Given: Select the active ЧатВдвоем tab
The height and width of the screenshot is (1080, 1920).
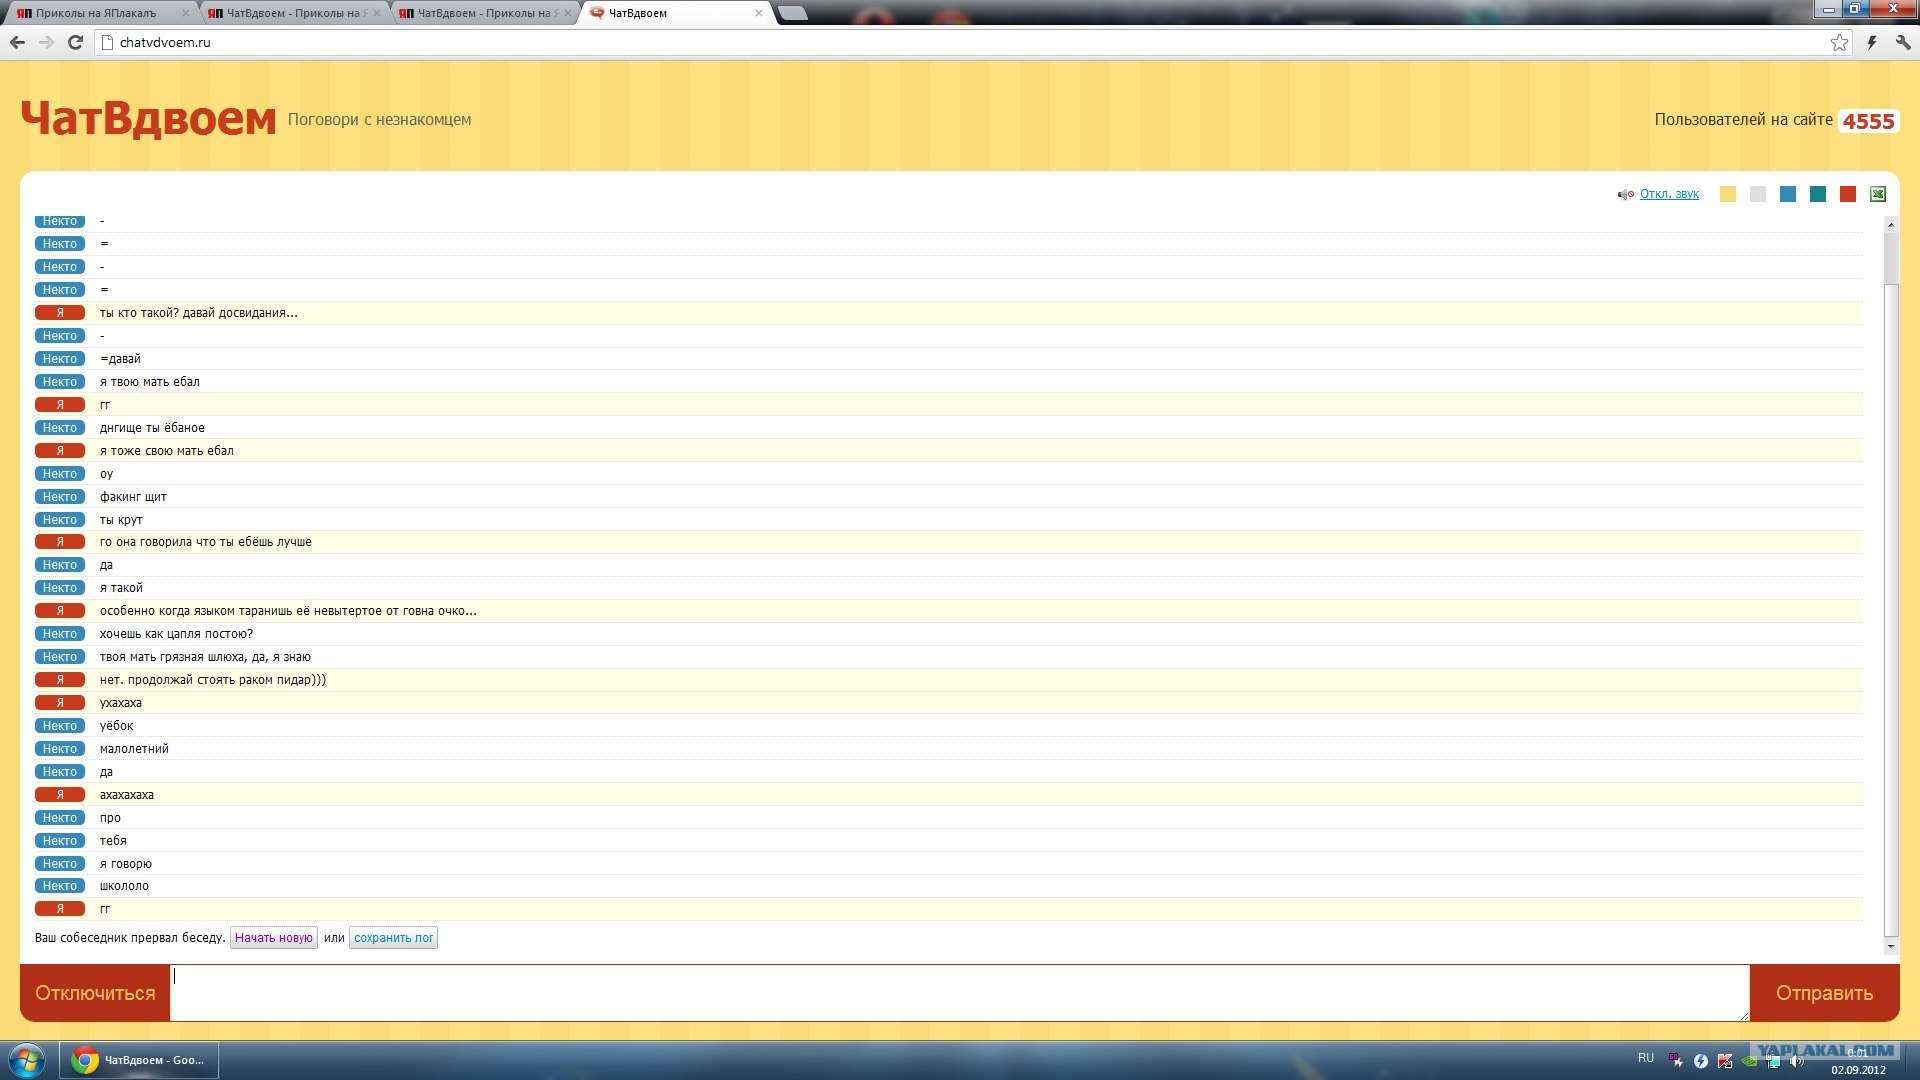Looking at the screenshot, I should 675,13.
